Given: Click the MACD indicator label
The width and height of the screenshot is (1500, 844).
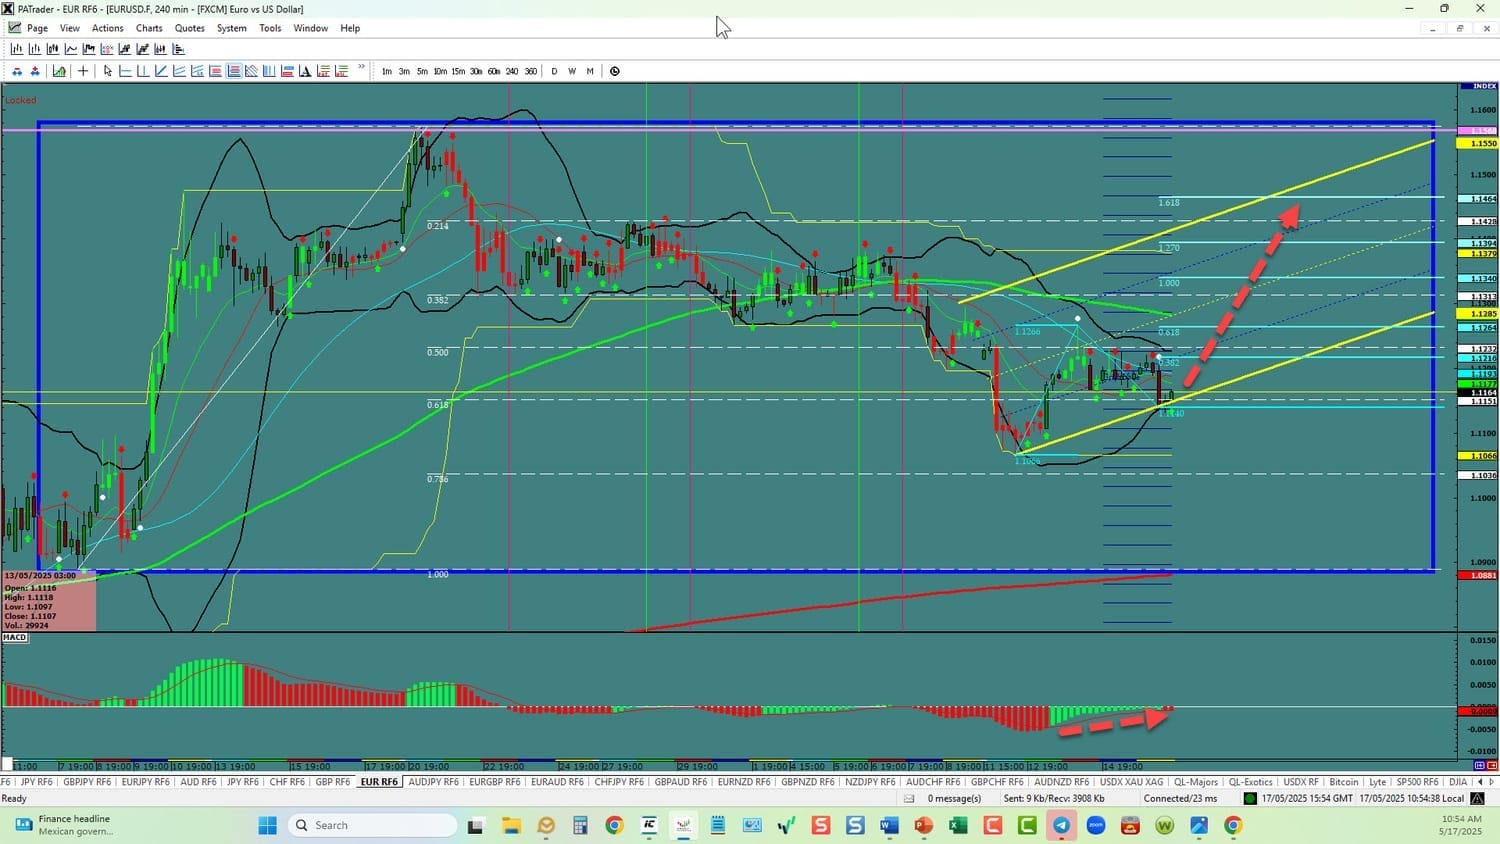Looking at the screenshot, I should point(15,637).
